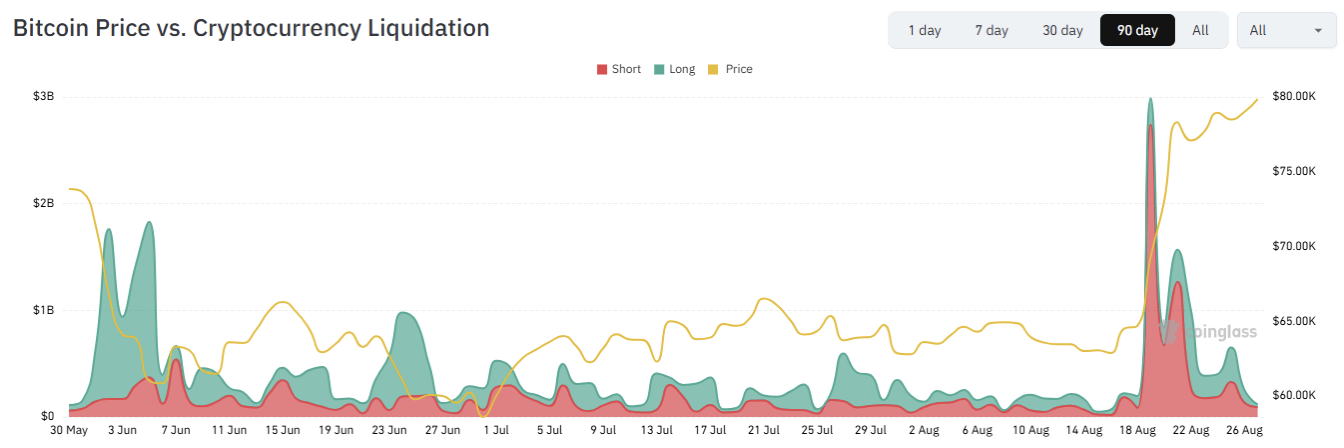Open the All exchanges dropdown
Screen dimensions: 1344x448
1284,30
